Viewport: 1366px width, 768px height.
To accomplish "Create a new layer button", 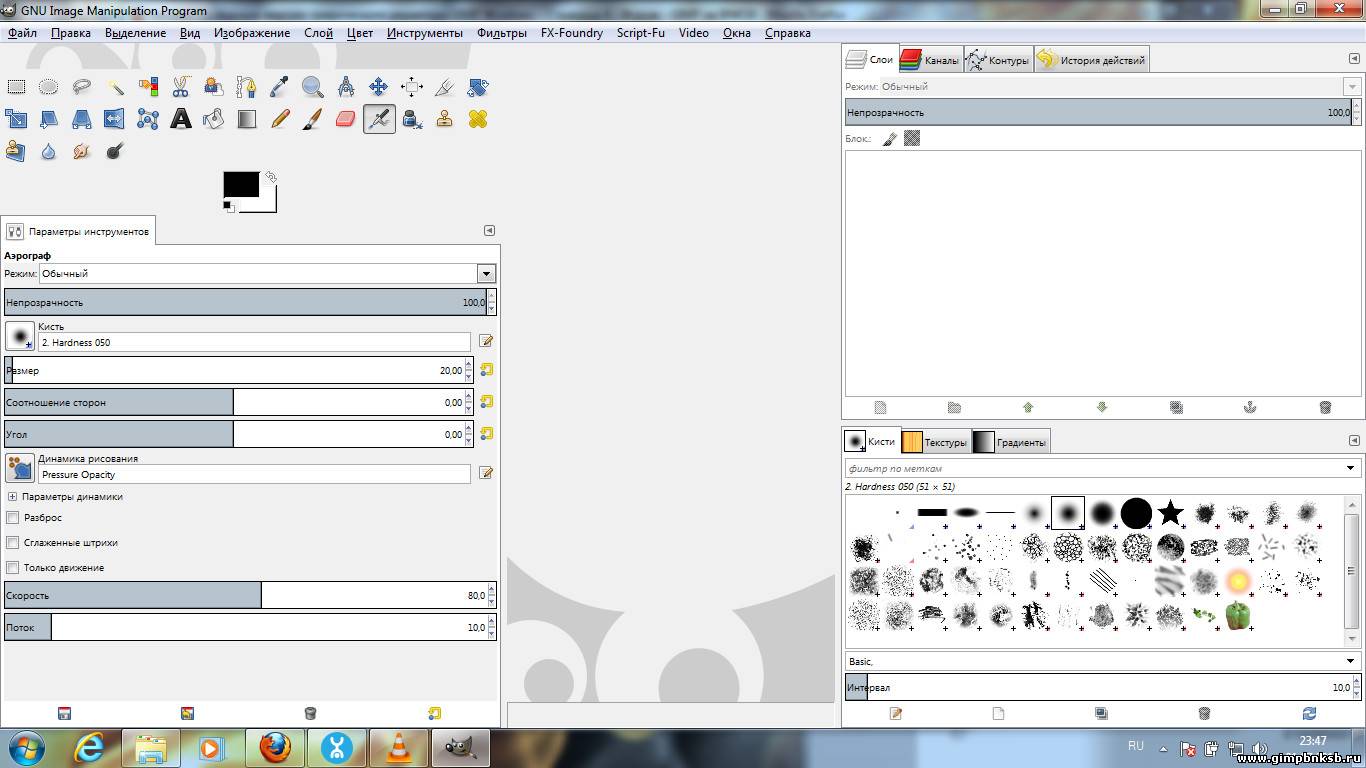I will tap(880, 407).
